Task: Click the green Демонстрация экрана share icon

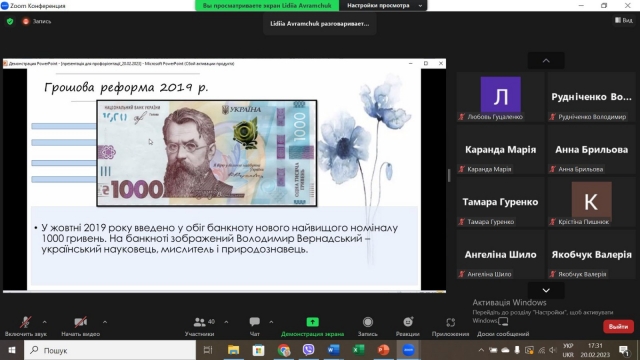Action: point(312,322)
